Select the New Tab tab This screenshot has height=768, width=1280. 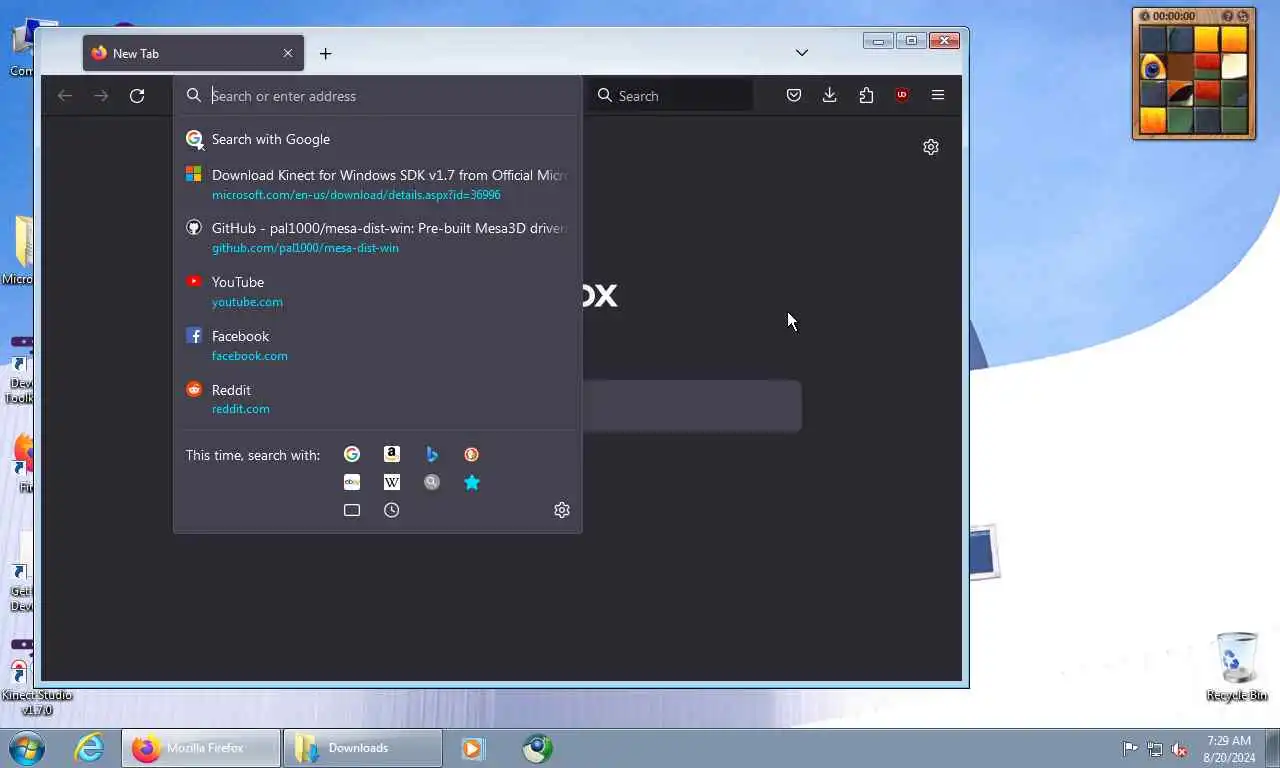click(x=193, y=53)
